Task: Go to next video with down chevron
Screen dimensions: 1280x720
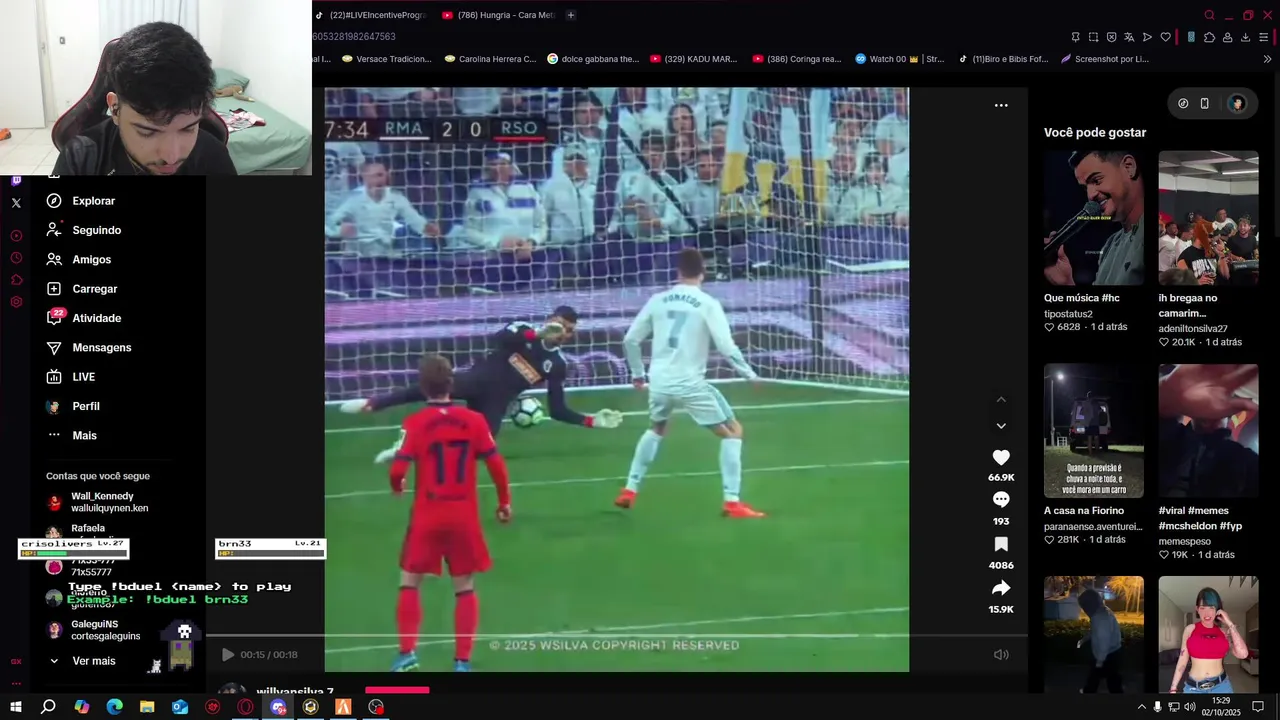Action: click(1001, 426)
